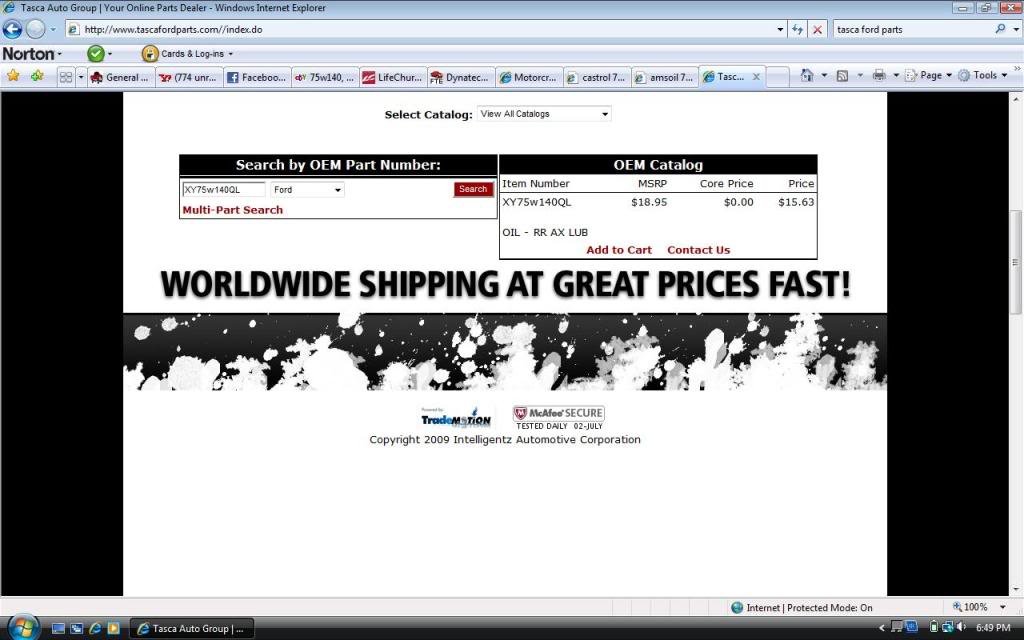Click the red Search button
This screenshot has width=1024, height=640.
click(x=473, y=189)
